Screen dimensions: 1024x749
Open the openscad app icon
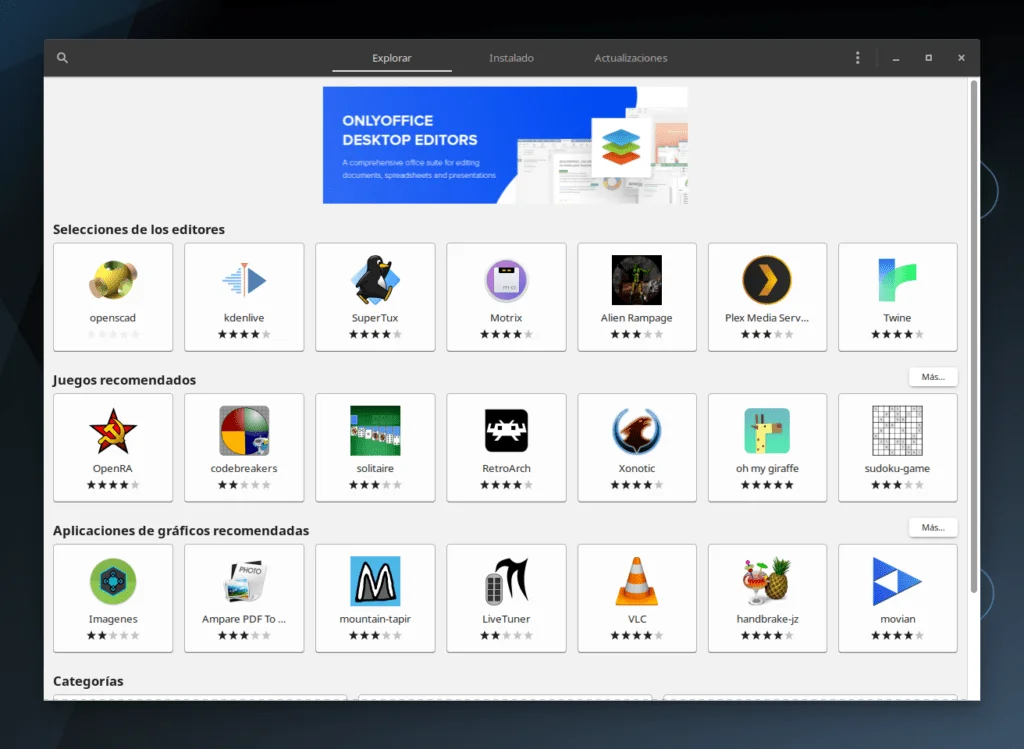point(113,280)
